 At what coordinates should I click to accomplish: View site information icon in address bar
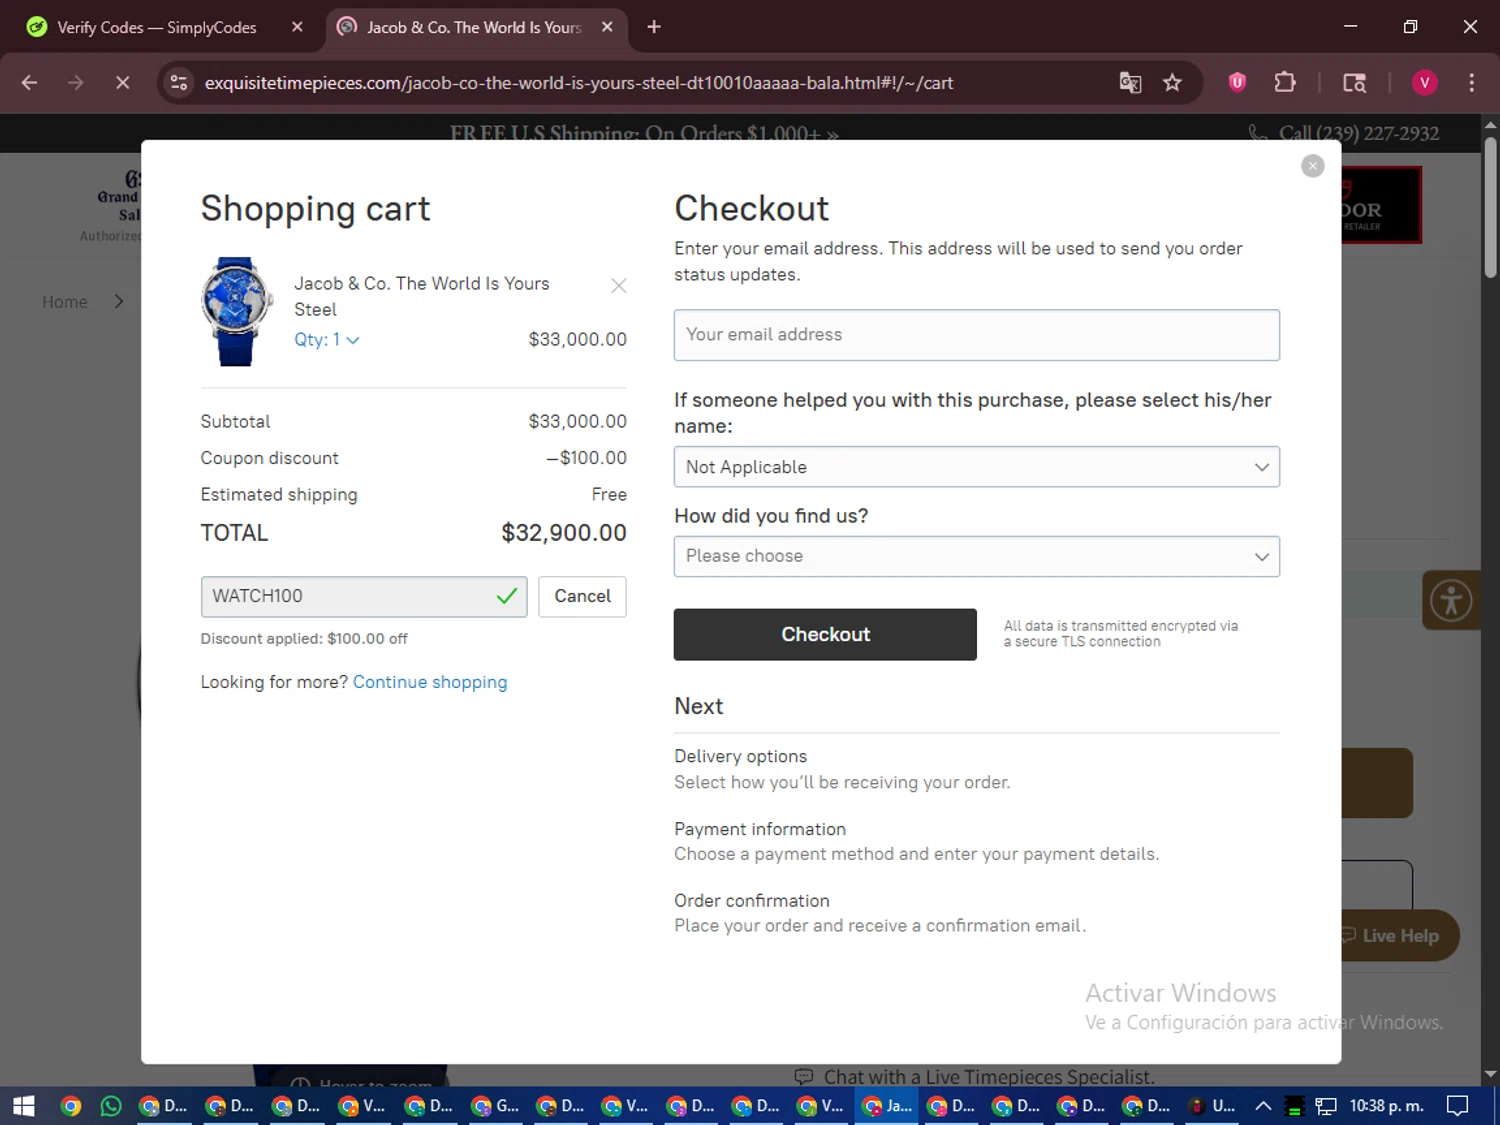click(x=179, y=83)
